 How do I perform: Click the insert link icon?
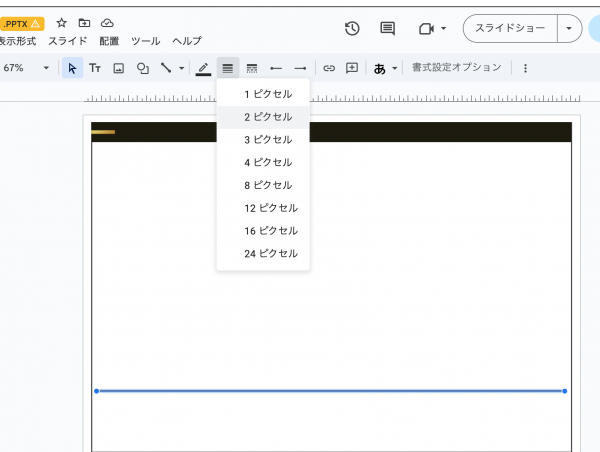(x=328, y=68)
